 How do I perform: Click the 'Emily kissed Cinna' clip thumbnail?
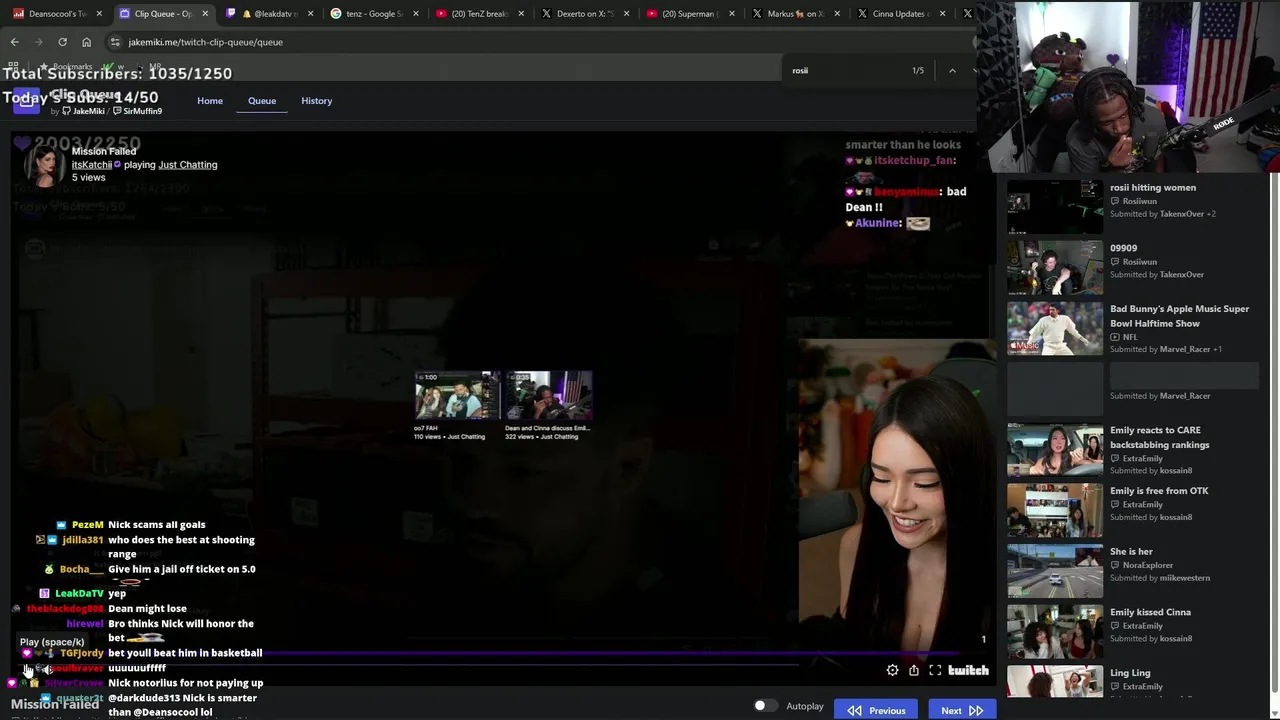click(1055, 631)
